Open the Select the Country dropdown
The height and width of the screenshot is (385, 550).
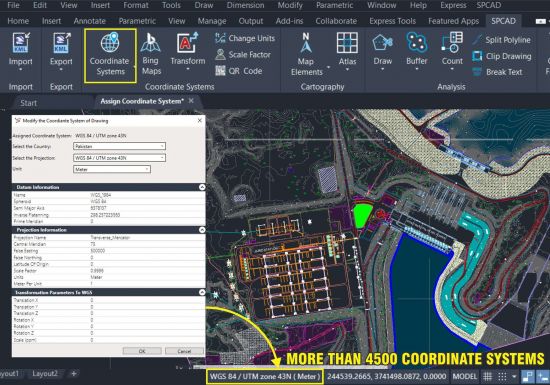(119, 146)
